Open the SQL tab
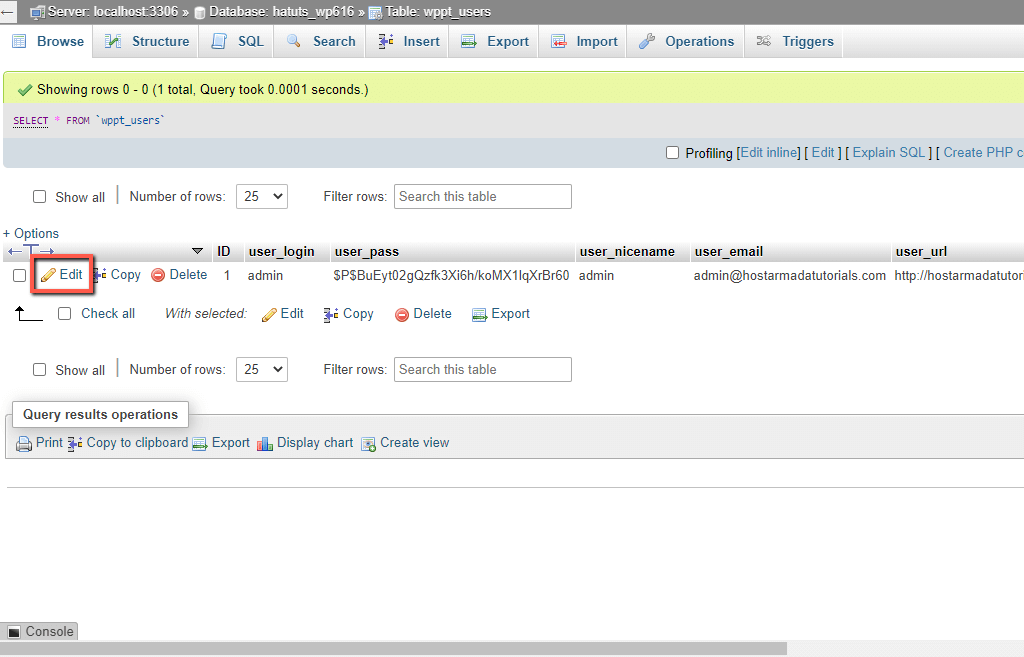Screen dimensions: 1024x657 point(238,41)
